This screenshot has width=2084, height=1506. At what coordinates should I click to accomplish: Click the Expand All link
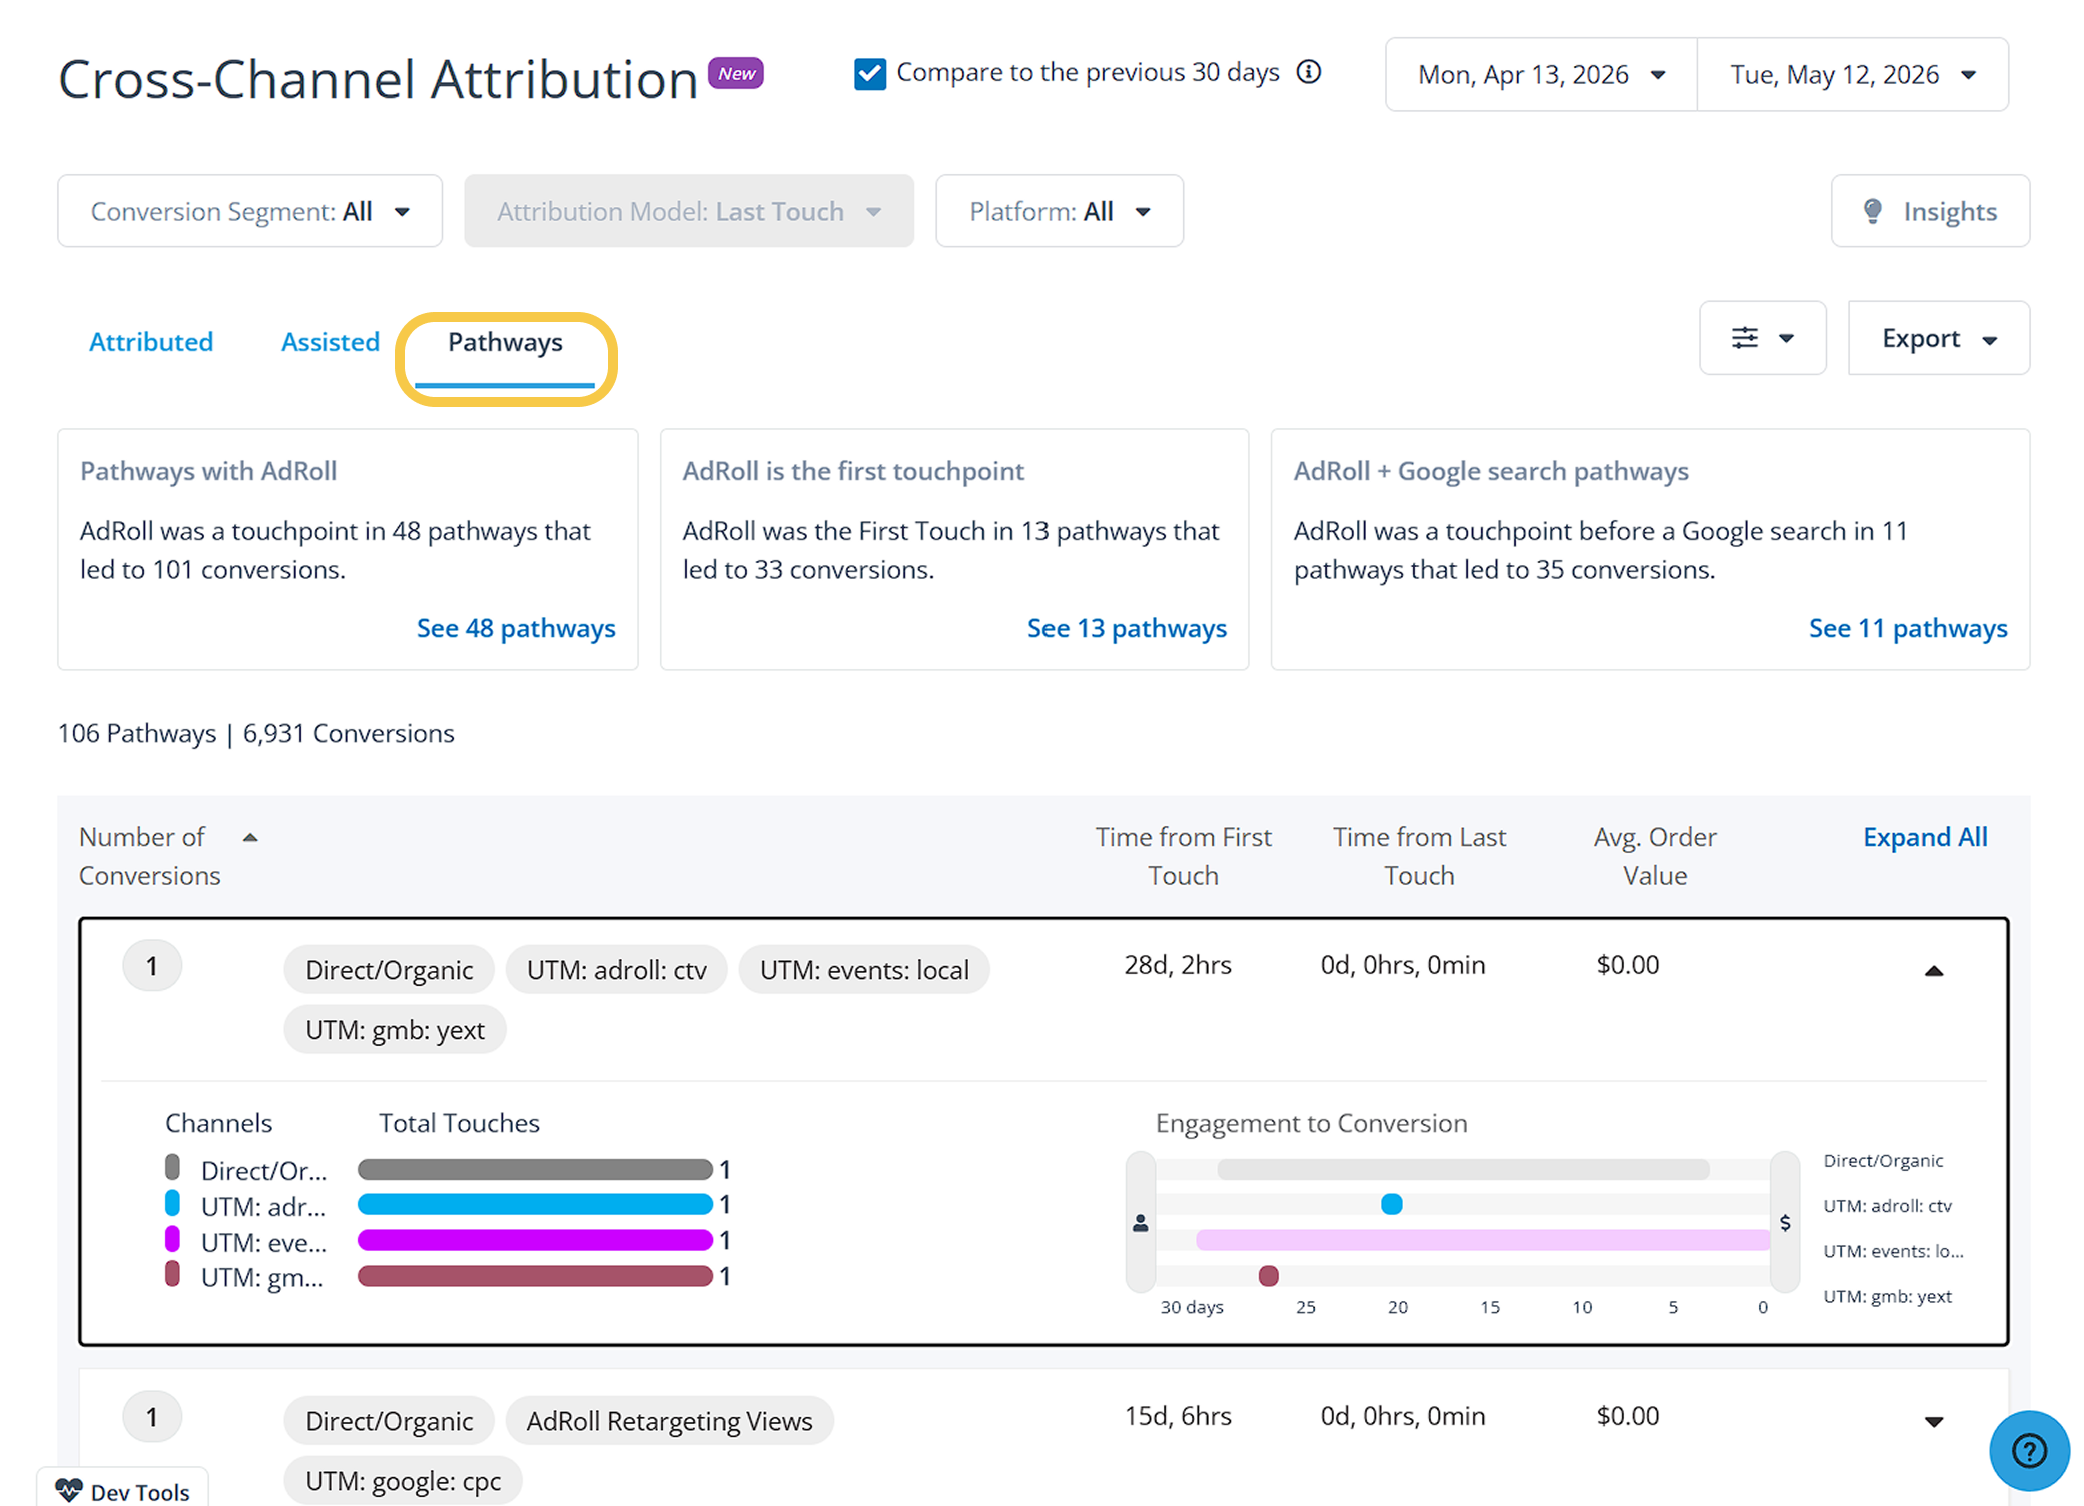click(x=1925, y=837)
